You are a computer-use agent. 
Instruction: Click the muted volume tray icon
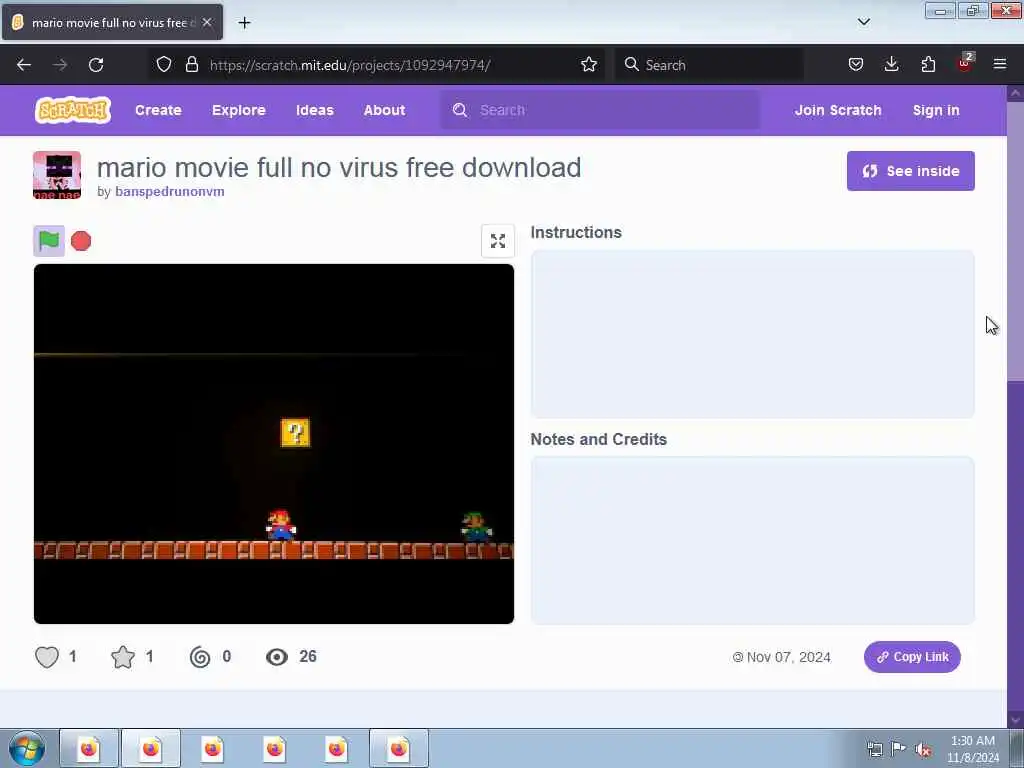923,749
